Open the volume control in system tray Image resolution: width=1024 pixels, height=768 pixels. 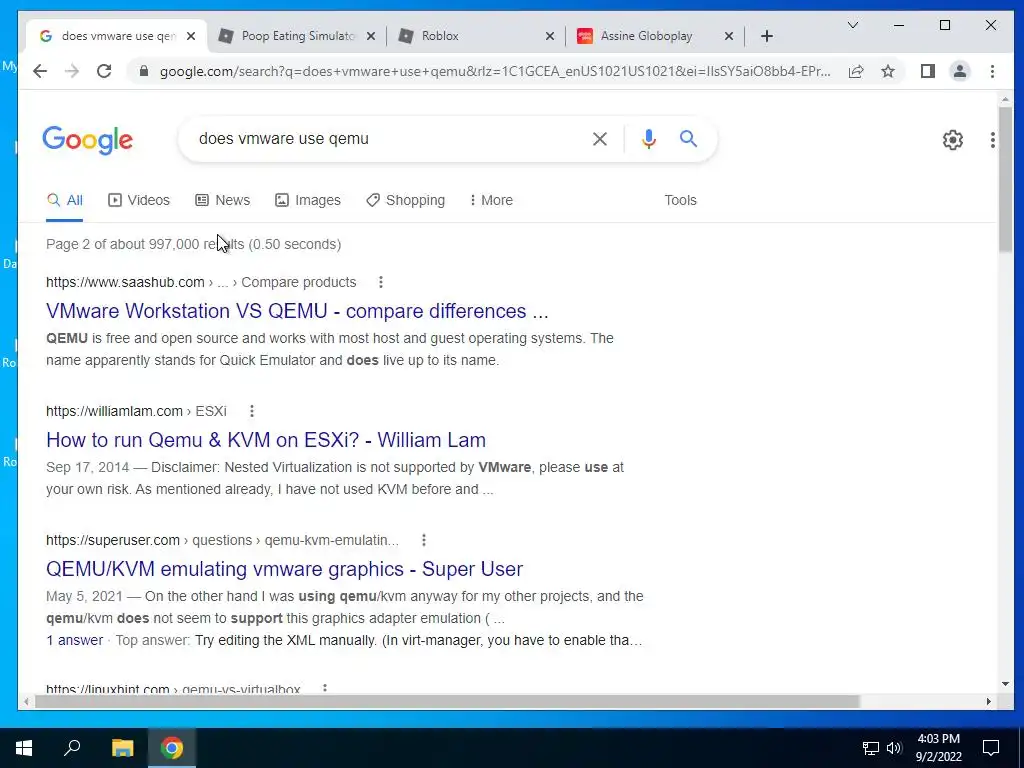pos(894,748)
